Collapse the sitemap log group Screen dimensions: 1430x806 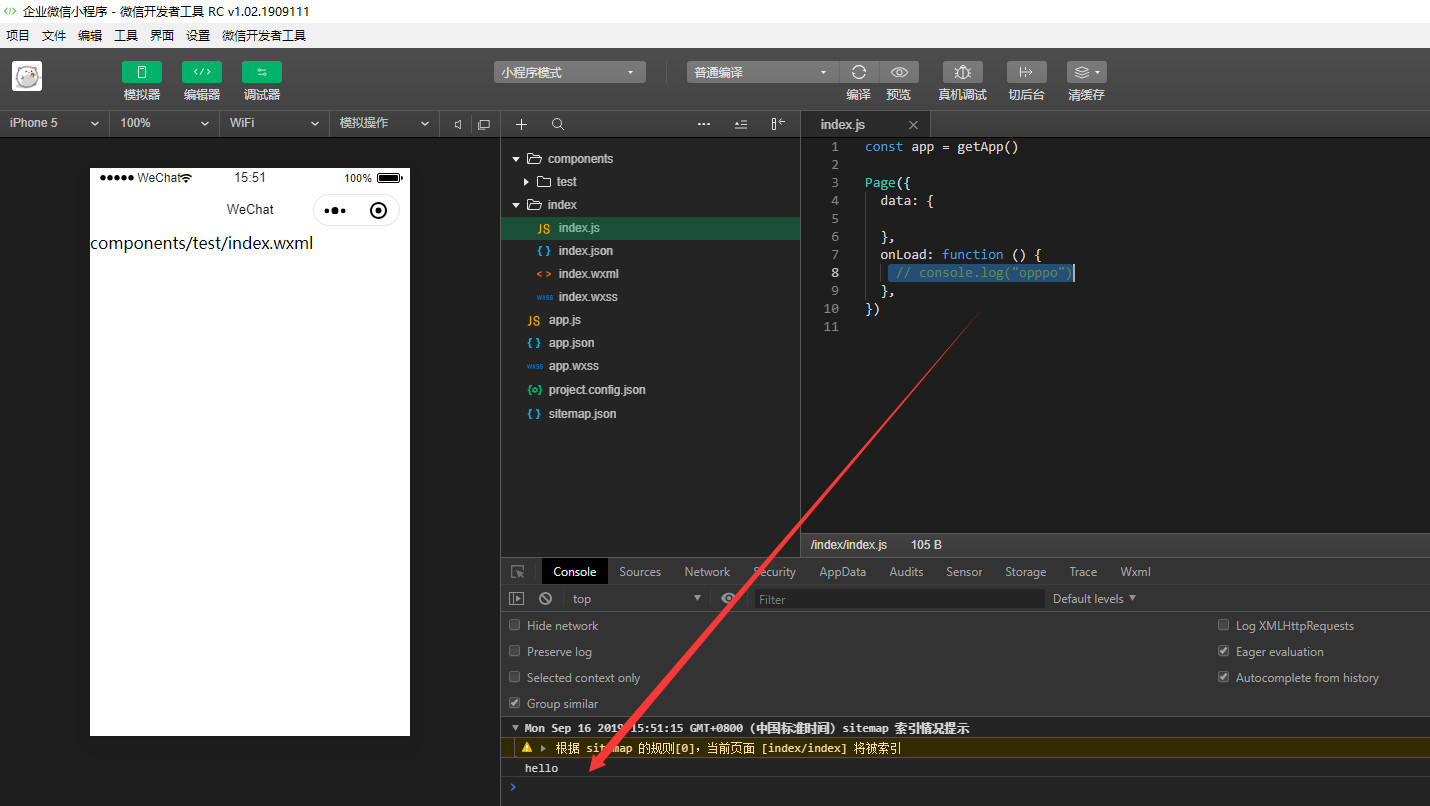(x=515, y=728)
